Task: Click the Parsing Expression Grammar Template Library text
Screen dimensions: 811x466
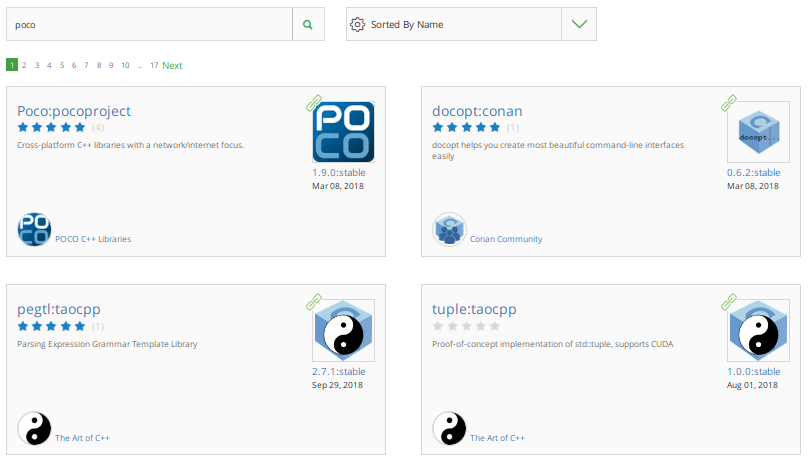Action: click(x=107, y=344)
